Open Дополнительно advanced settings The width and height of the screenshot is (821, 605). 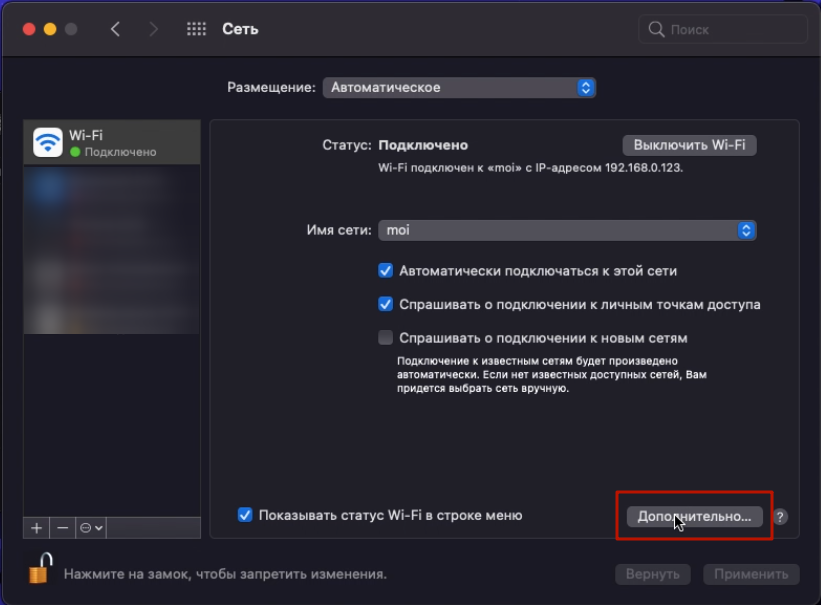[694, 516]
